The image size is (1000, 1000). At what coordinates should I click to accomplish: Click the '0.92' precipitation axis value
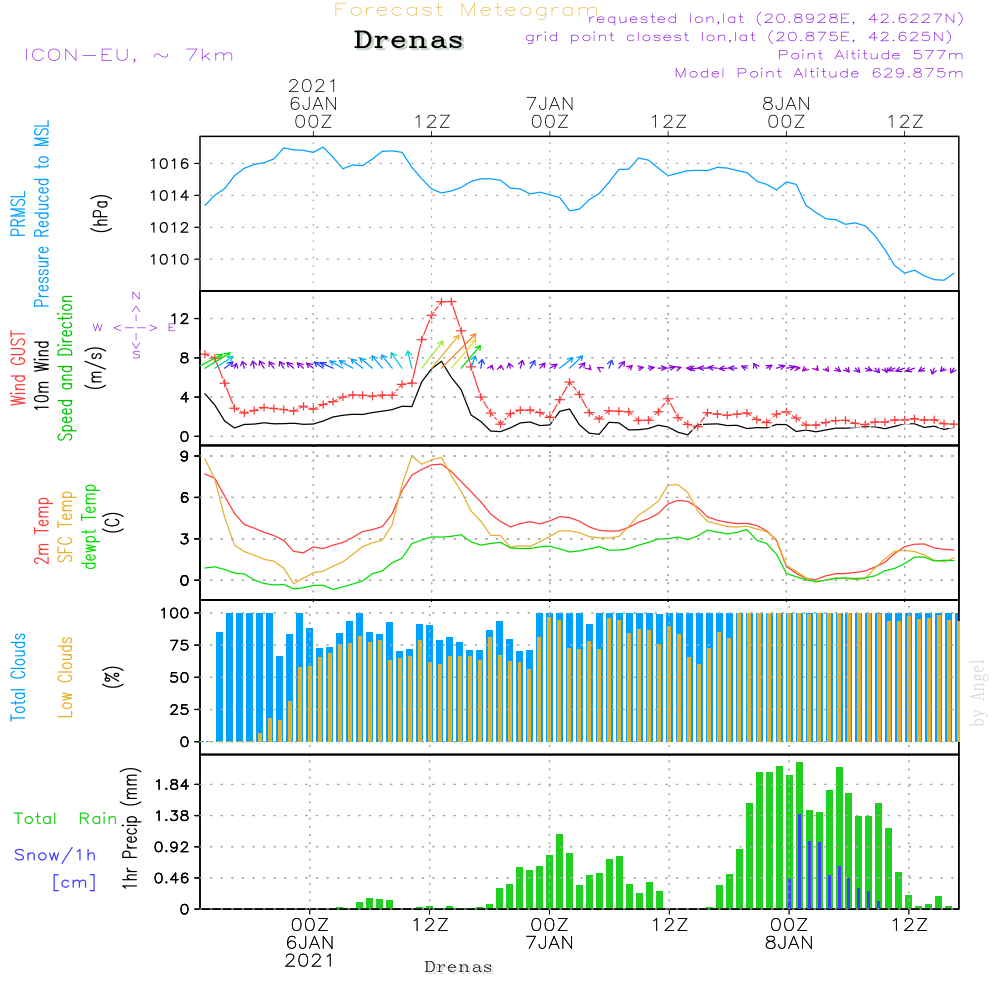pos(172,847)
